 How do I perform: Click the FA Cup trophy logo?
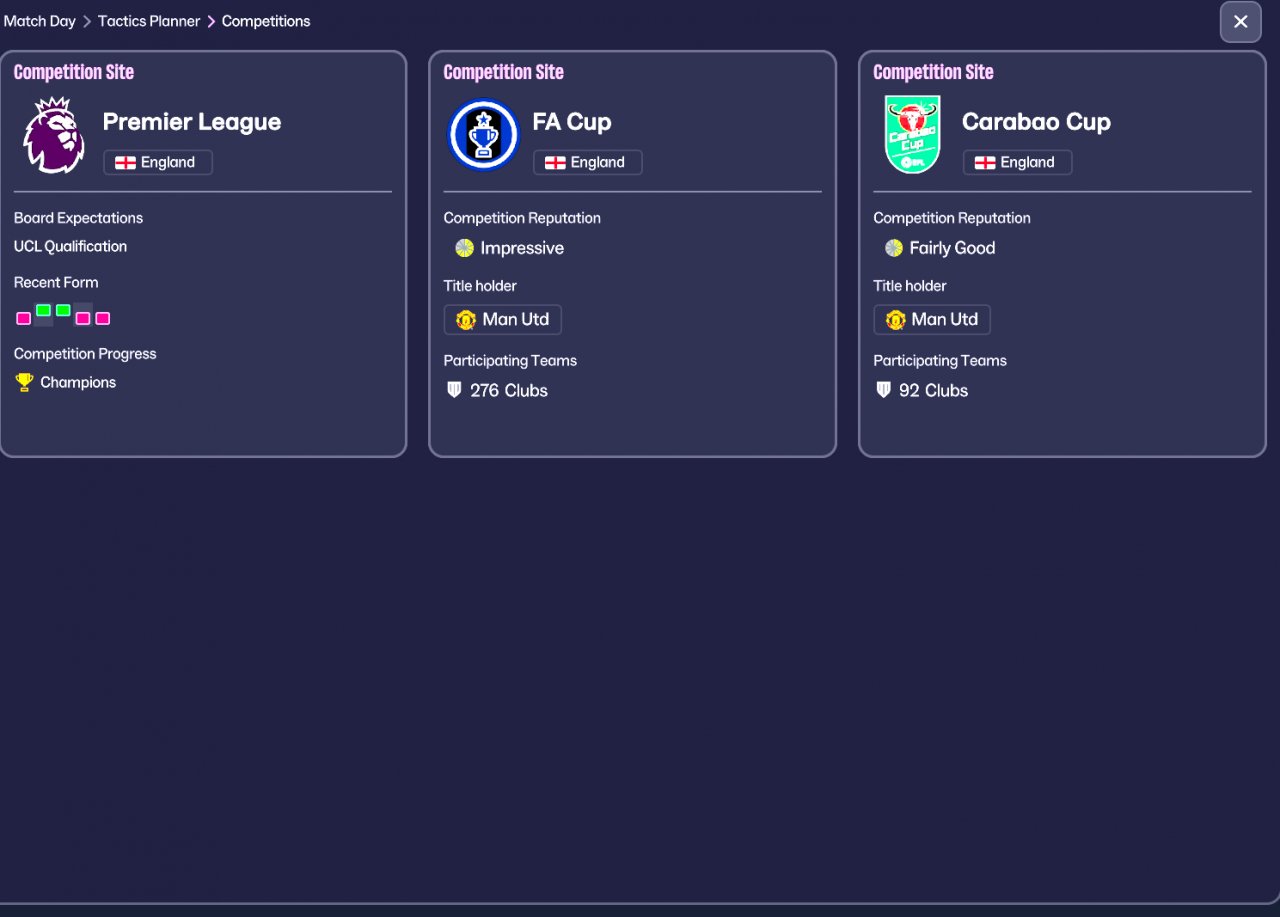tap(483, 135)
